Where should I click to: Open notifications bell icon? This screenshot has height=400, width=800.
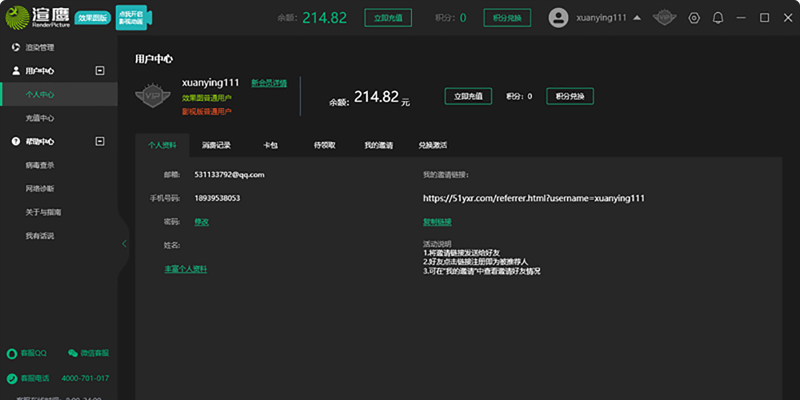[718, 18]
